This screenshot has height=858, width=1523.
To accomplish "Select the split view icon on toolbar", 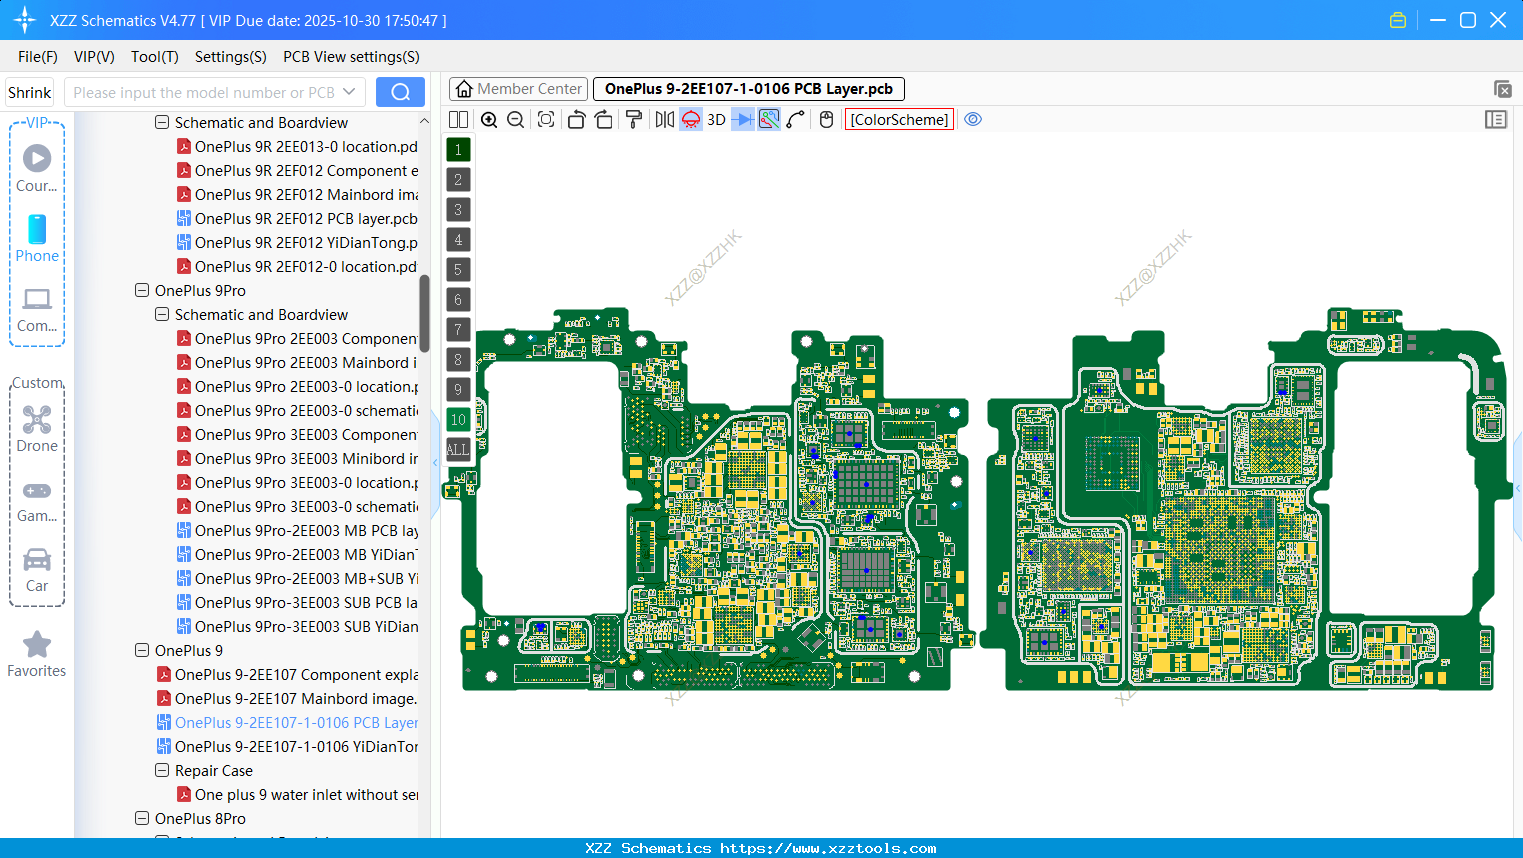I will click(x=457, y=119).
